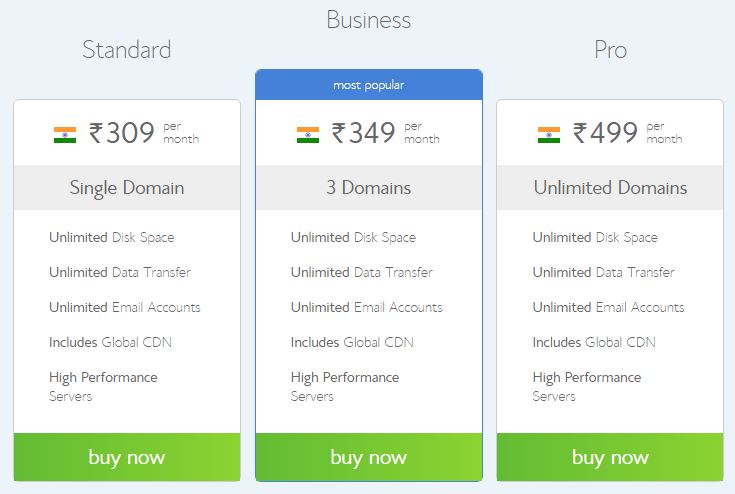The height and width of the screenshot is (494, 735).
Task: Click Unlimited Disk Space in Standard plan
Action: coord(112,237)
